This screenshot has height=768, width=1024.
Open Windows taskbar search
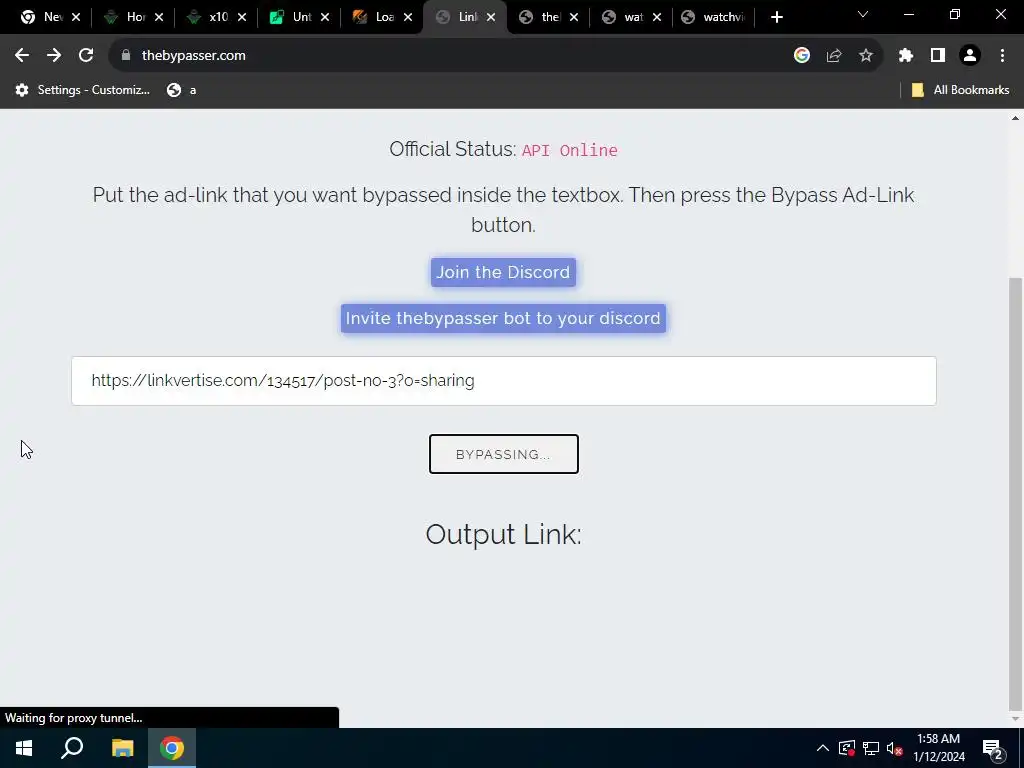[72, 748]
